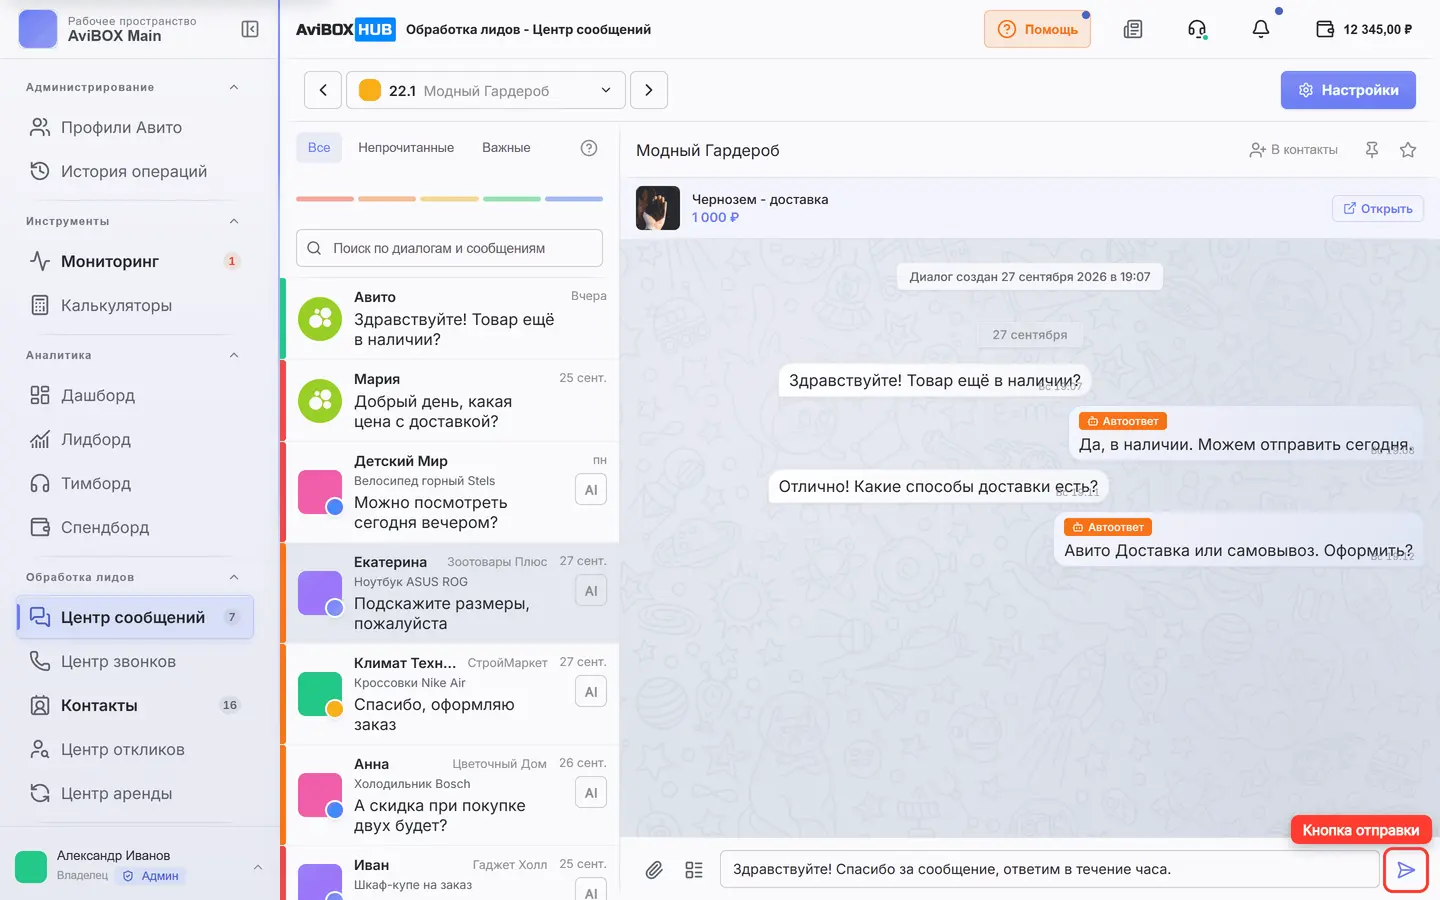Send message with the send arrow
The width and height of the screenshot is (1440, 900).
point(1406,870)
